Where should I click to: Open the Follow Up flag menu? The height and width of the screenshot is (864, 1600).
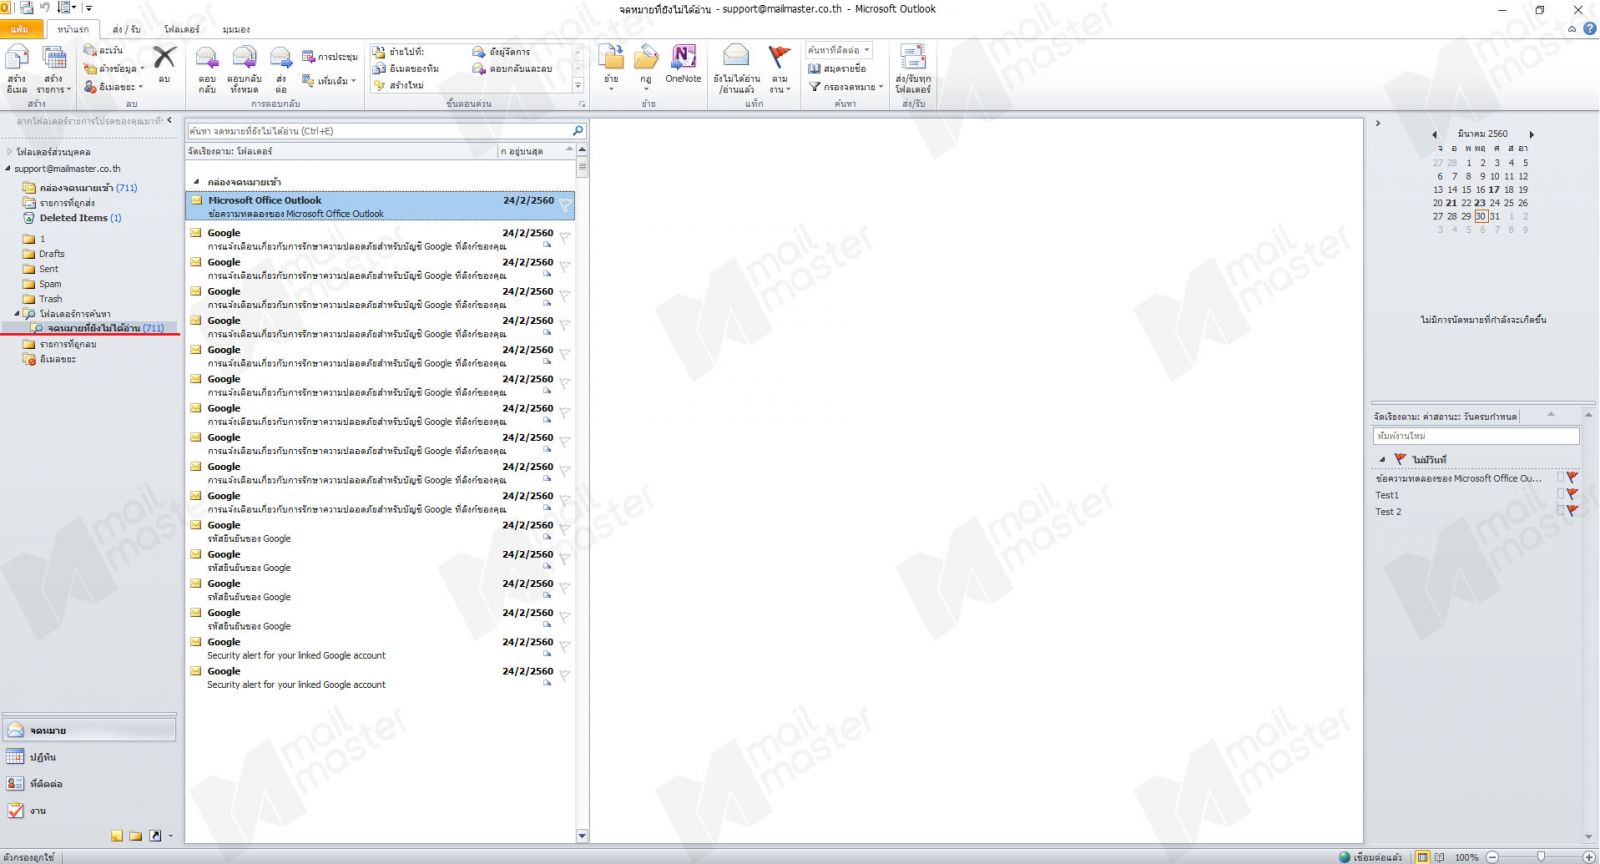pos(780,69)
